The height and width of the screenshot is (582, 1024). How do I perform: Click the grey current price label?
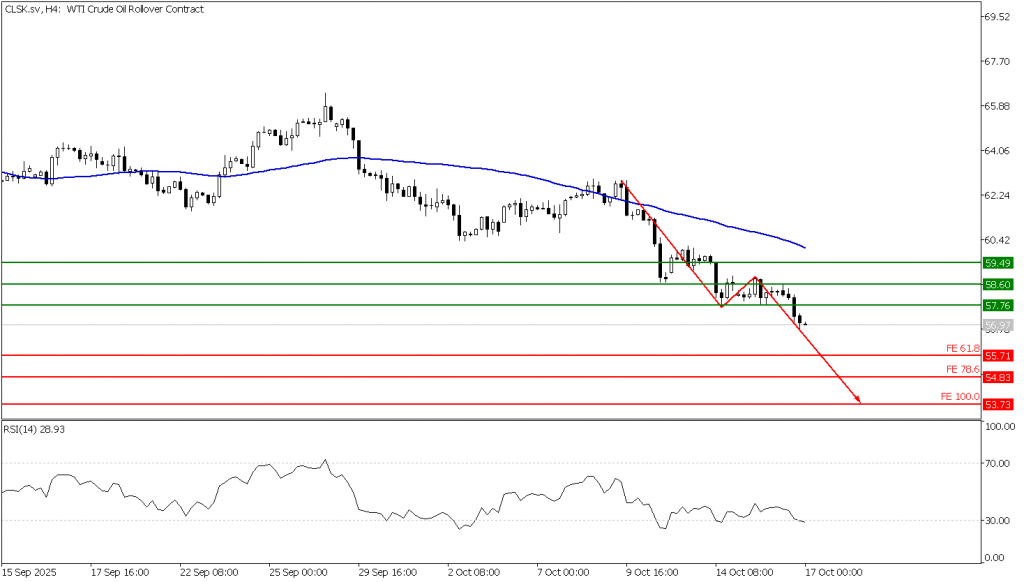pyautogui.click(x=995, y=326)
